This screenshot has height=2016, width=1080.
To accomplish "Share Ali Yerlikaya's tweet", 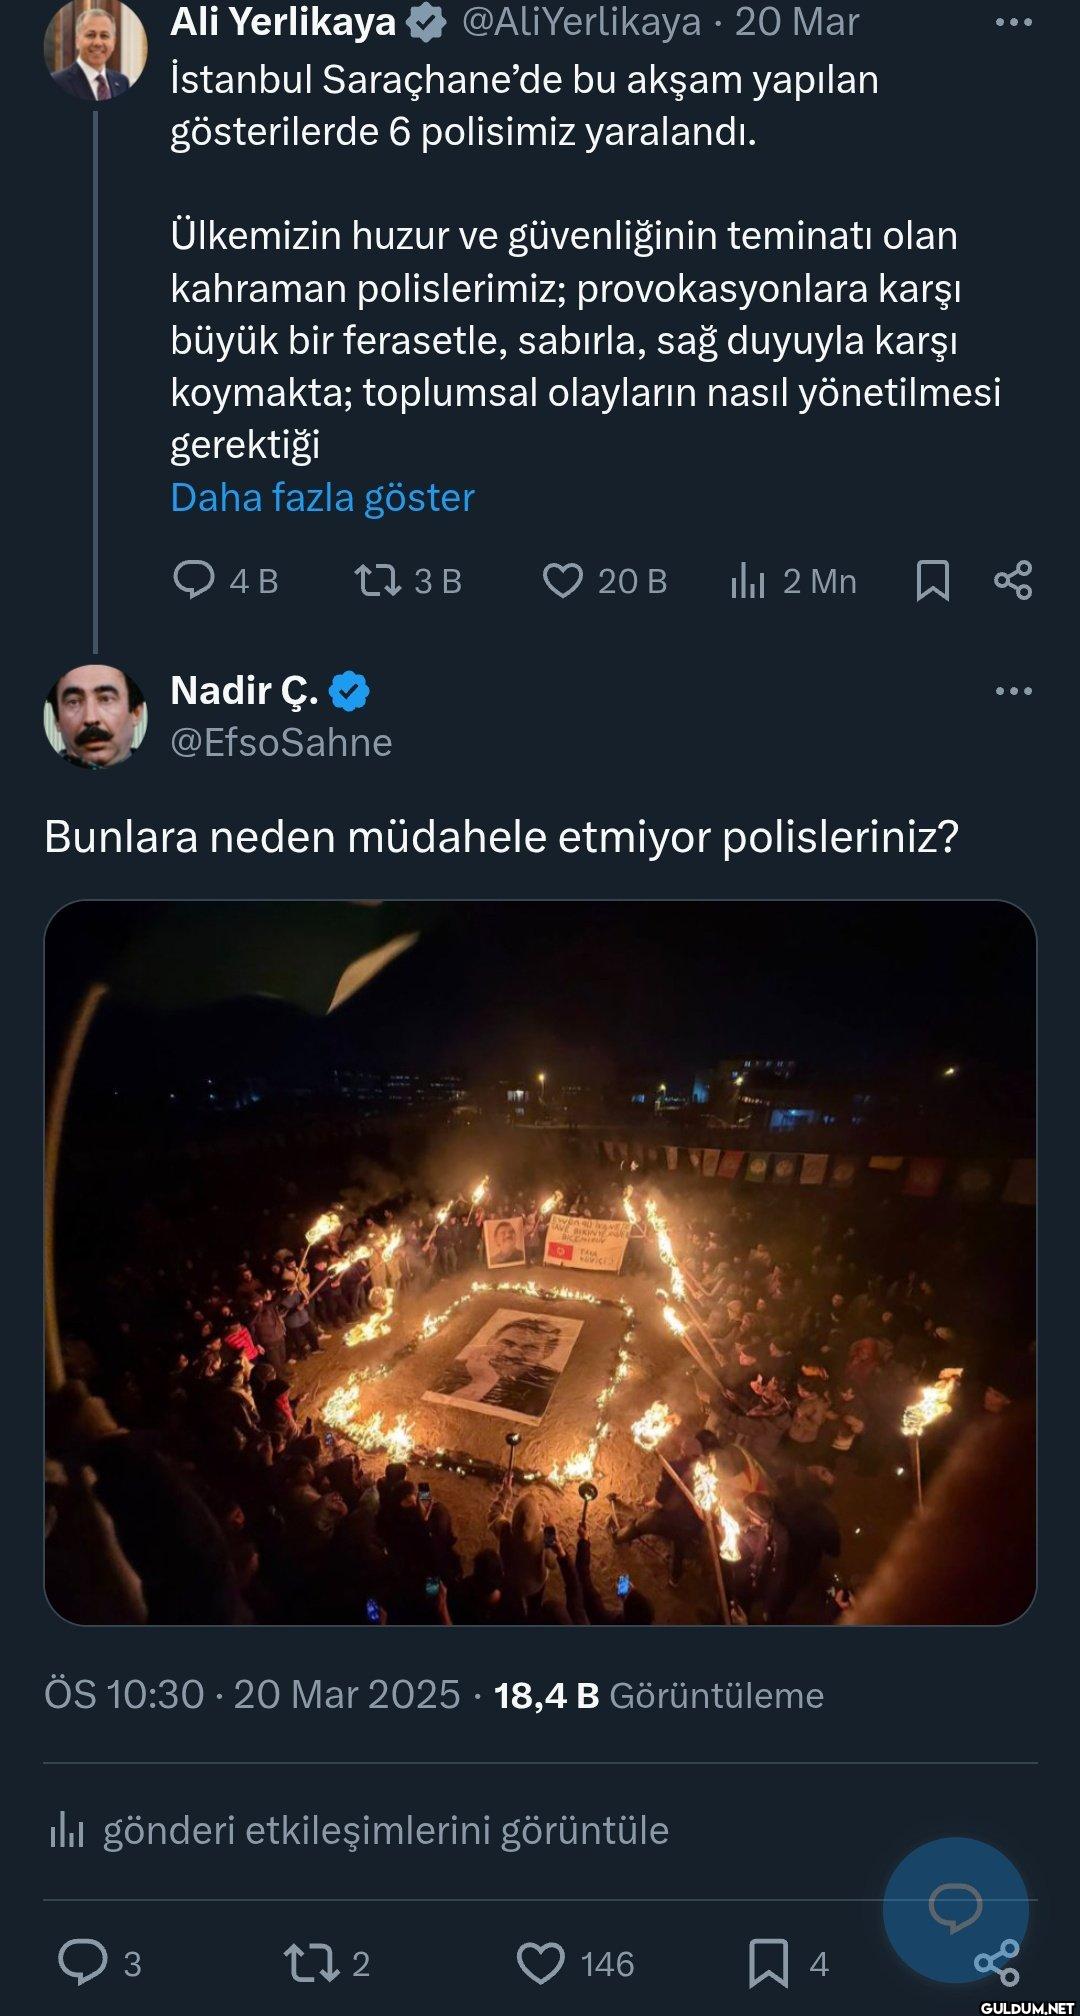I will pos(1013,580).
